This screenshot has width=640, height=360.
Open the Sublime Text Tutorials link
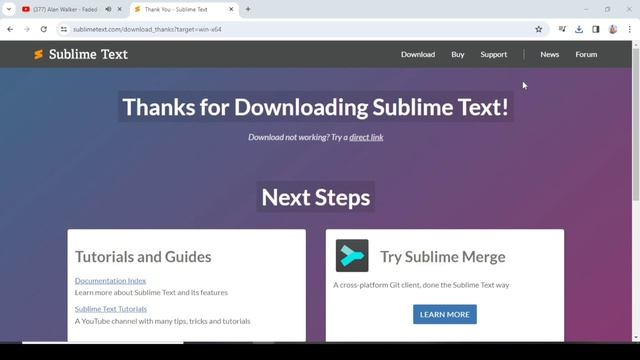111,309
